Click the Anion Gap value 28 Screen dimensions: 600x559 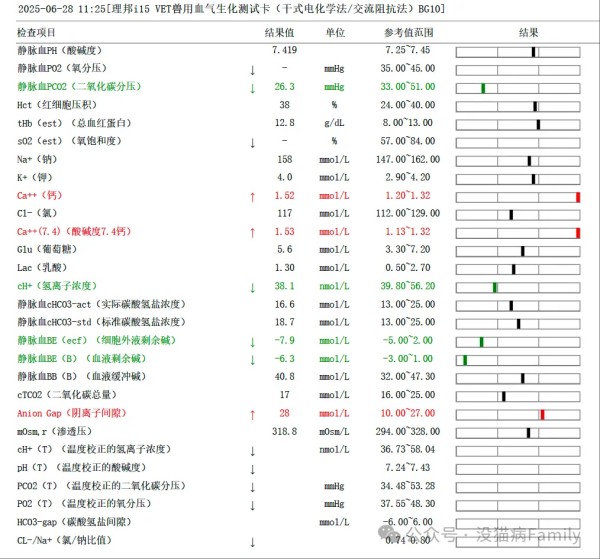(x=284, y=413)
